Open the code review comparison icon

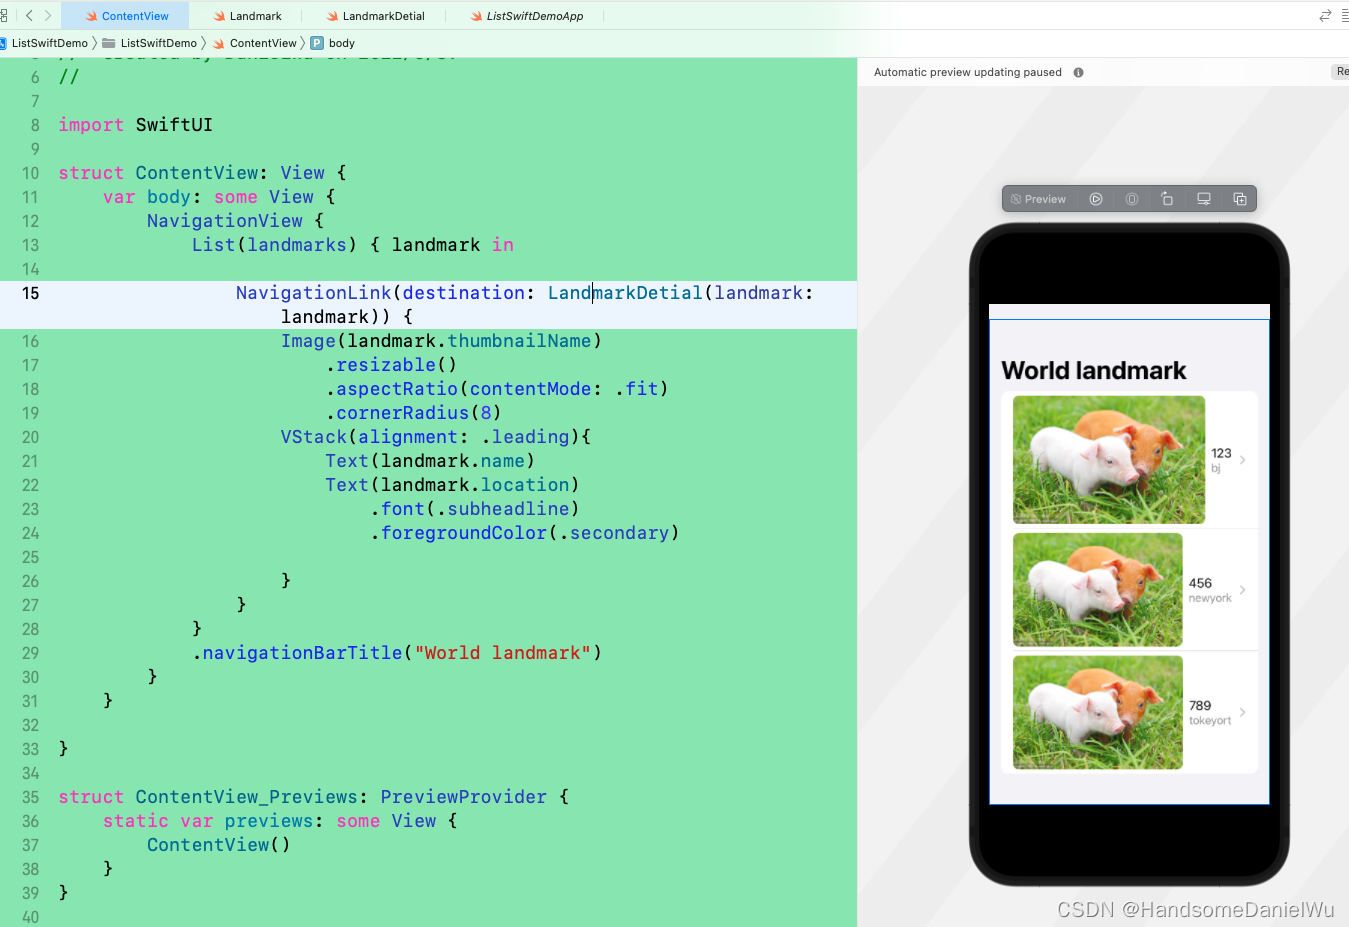1325,15
